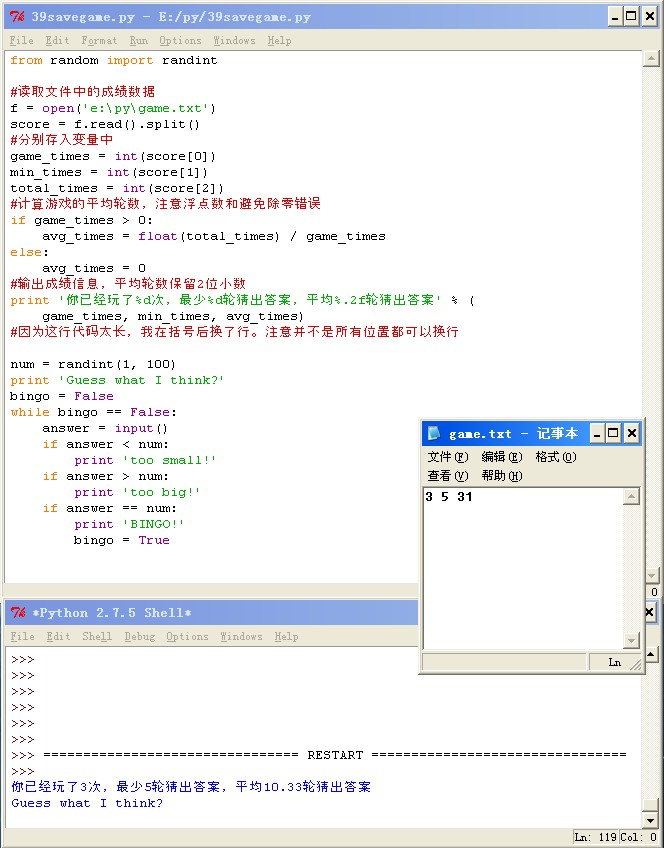Screen dimensions: 664x848
Task: Click the Notepad scrollbar down arrow
Action: point(631,641)
